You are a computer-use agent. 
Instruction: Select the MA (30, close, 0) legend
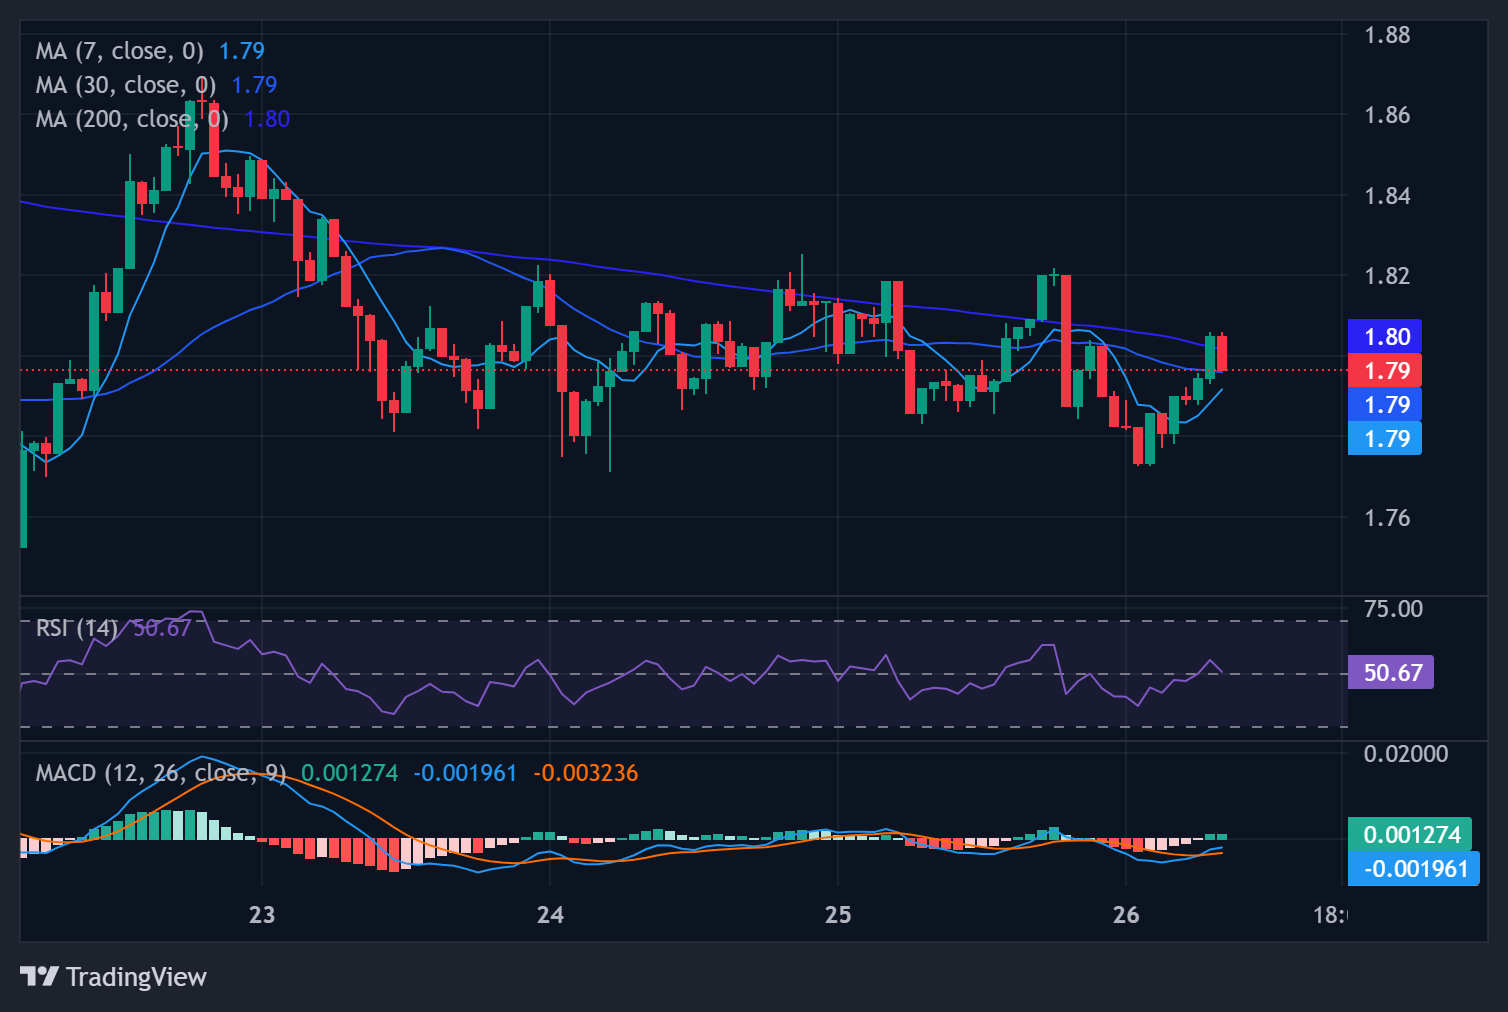click(125, 85)
